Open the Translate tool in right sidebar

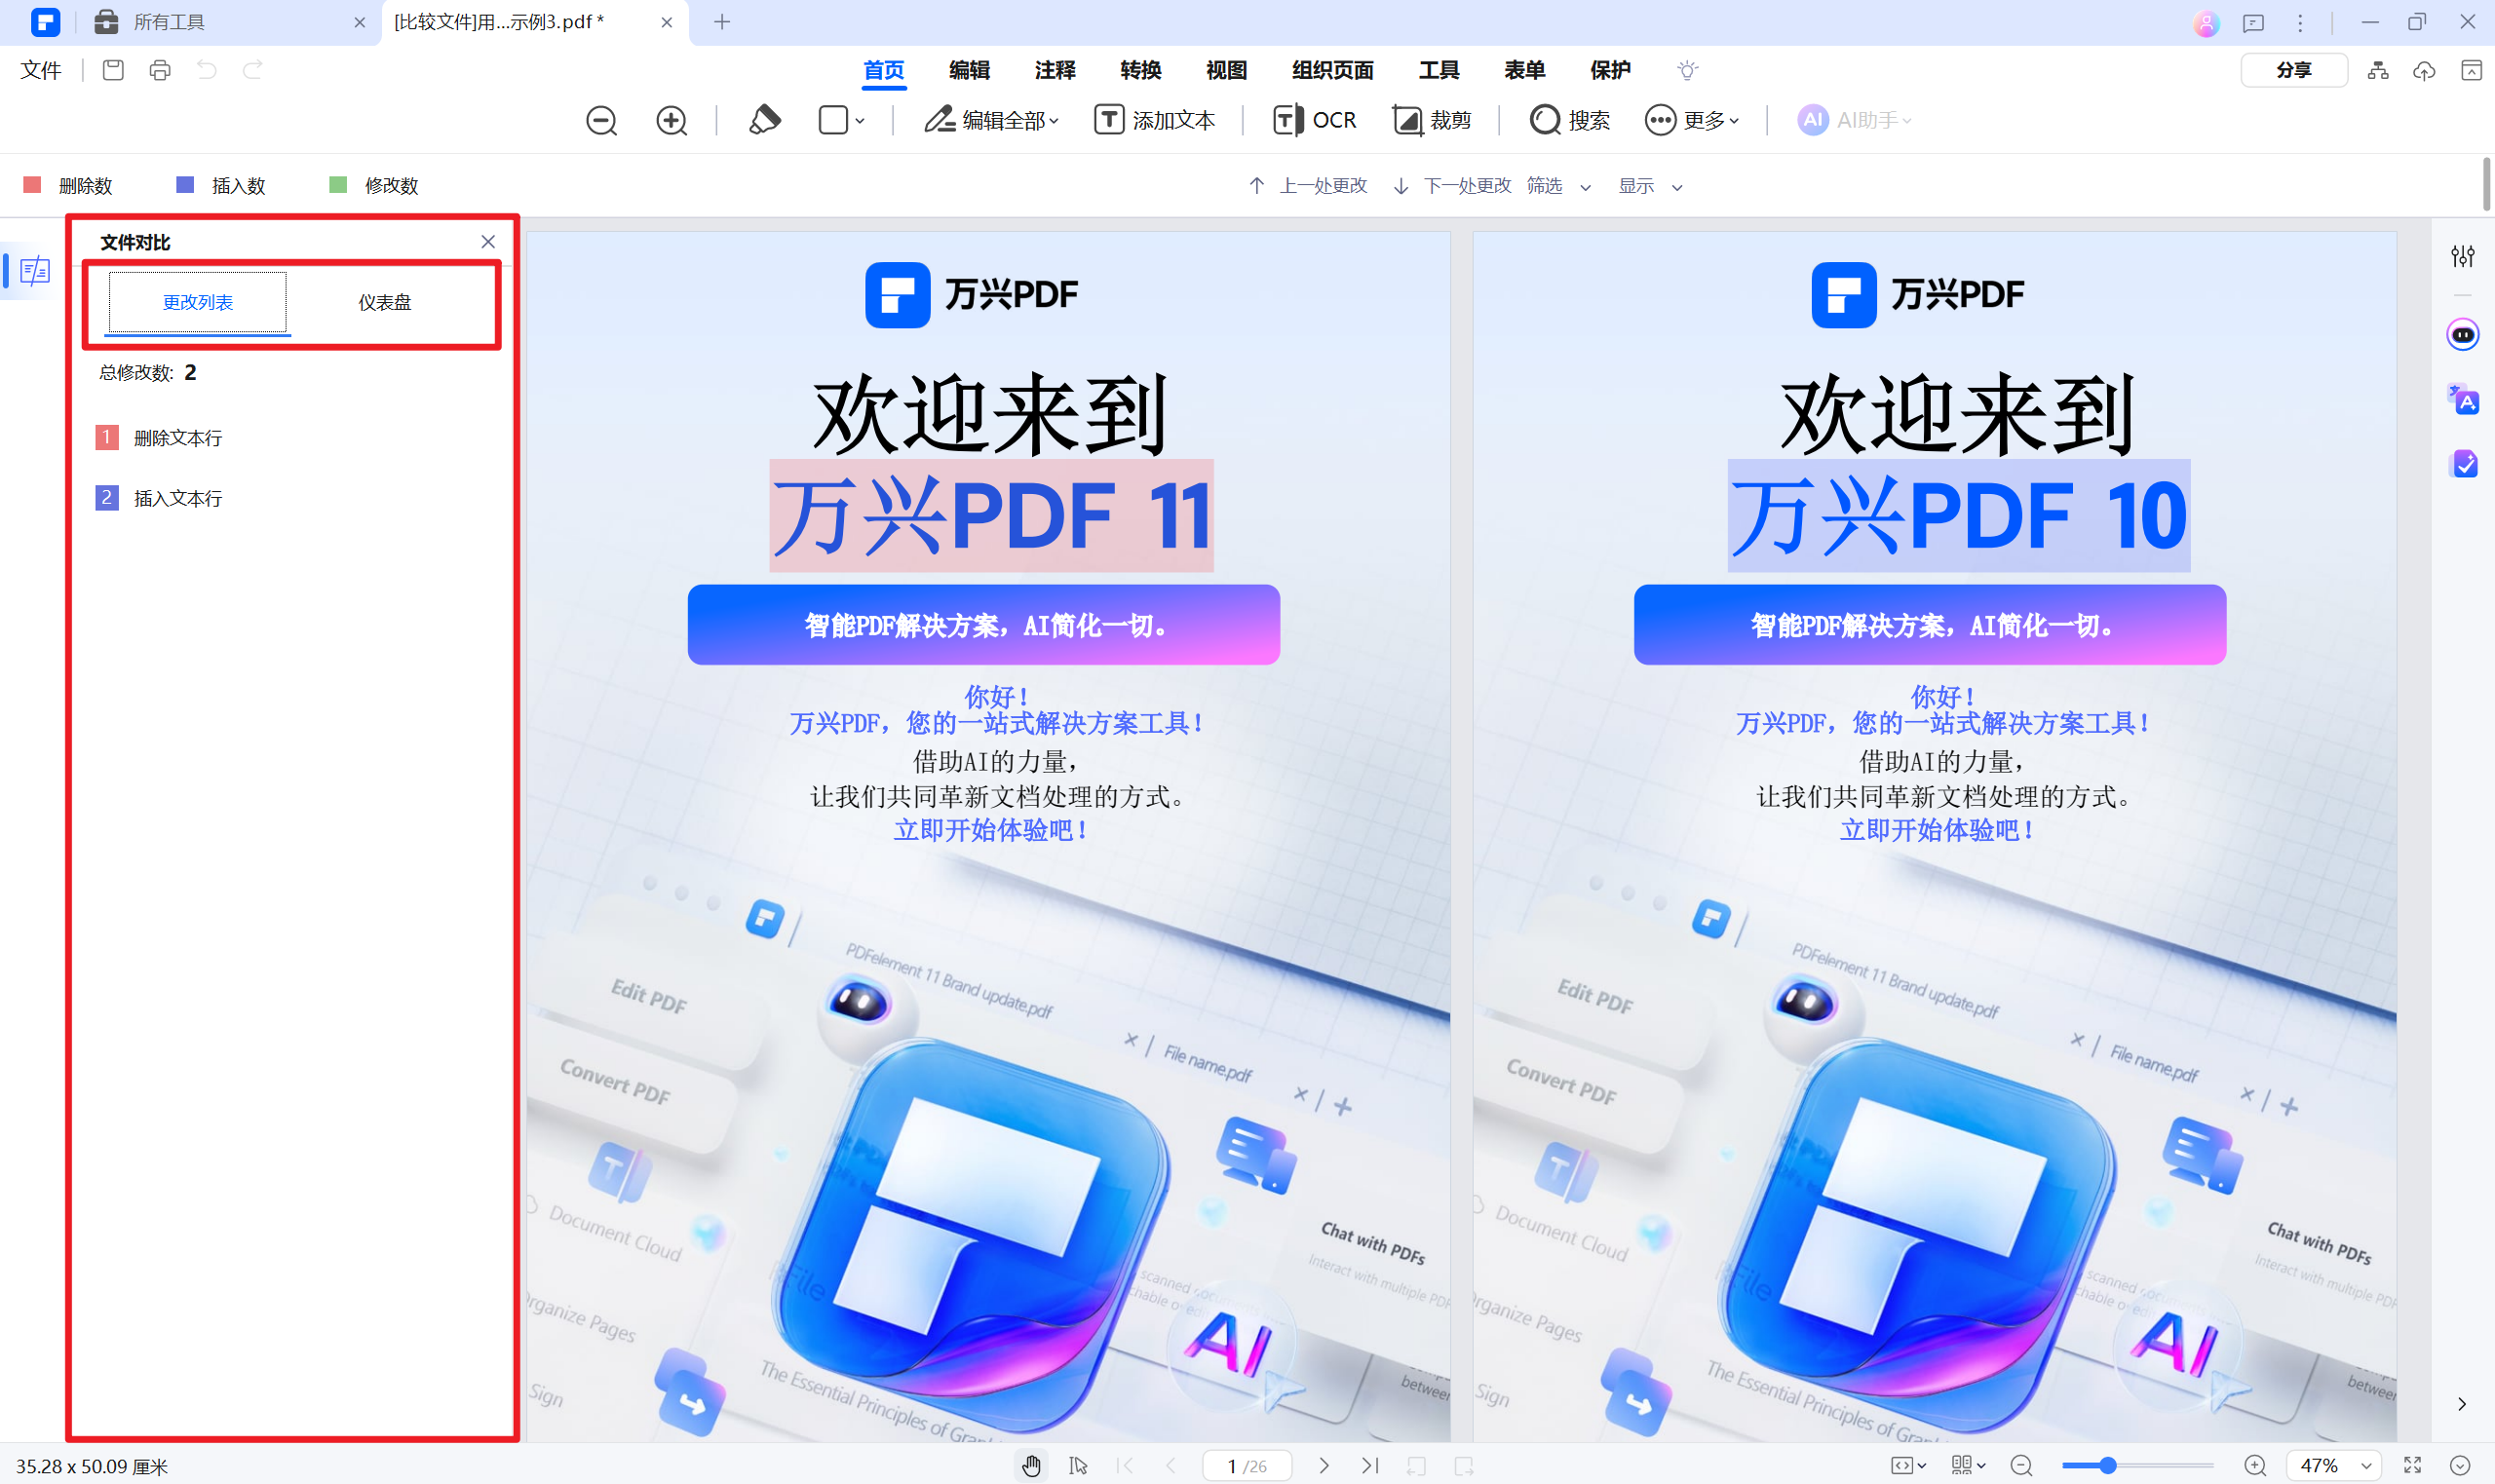tap(2462, 398)
